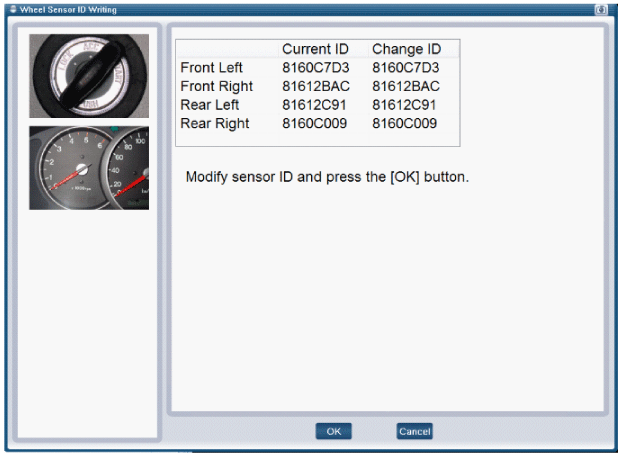Select the instrument cluster gauge image

pyautogui.click(x=89, y=168)
